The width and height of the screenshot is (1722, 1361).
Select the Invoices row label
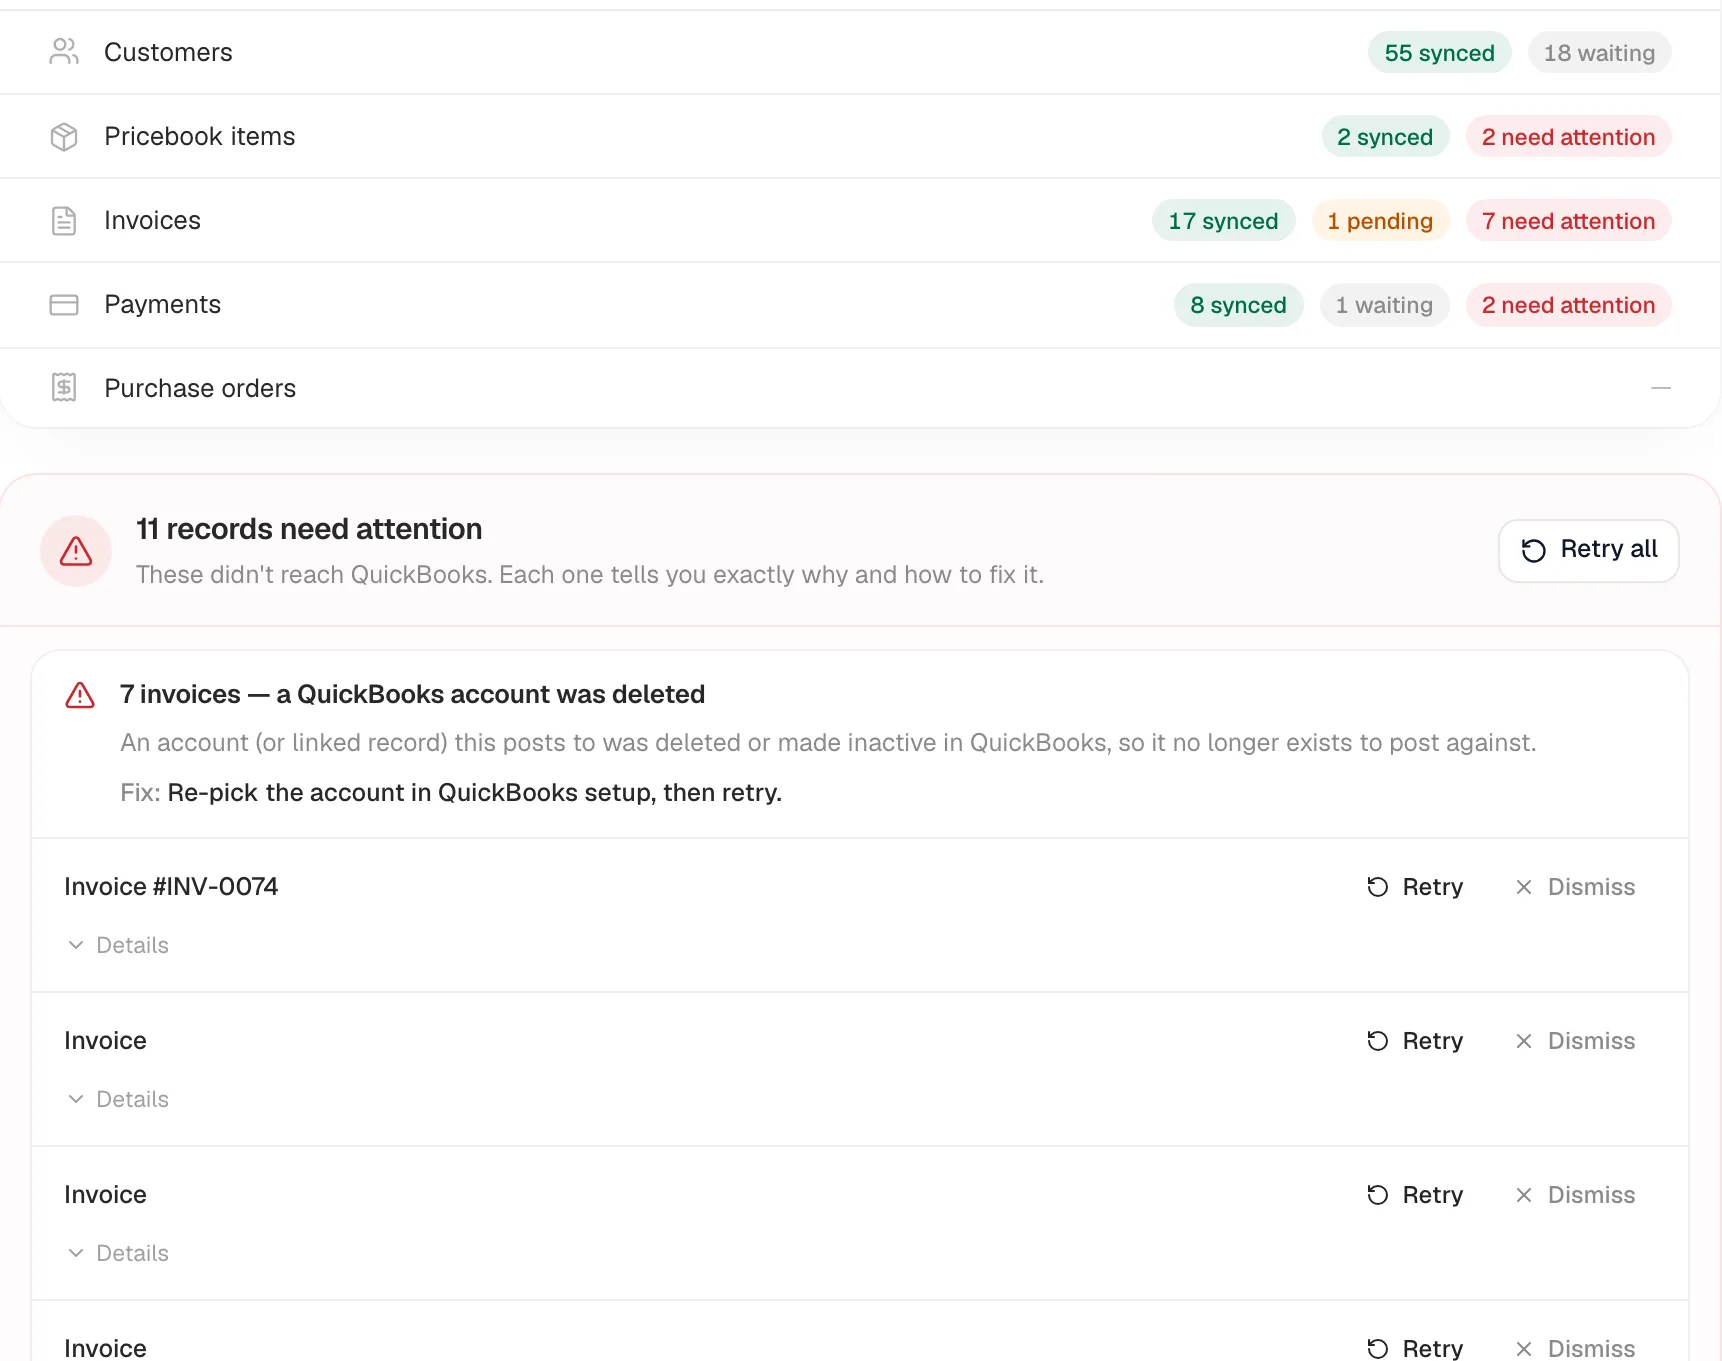[x=152, y=220]
